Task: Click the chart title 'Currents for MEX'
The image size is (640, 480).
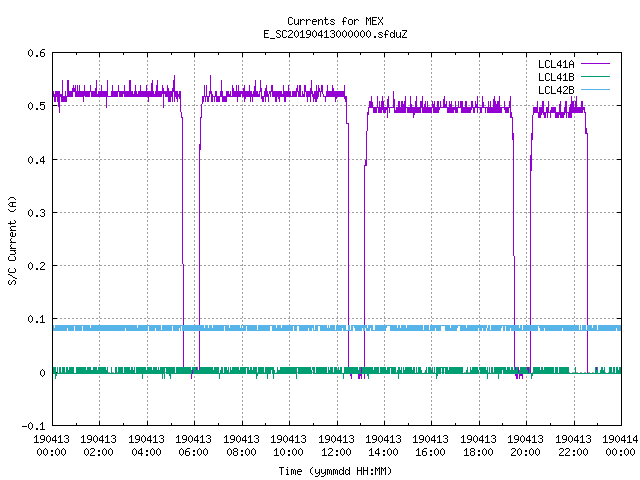Action: click(335, 21)
